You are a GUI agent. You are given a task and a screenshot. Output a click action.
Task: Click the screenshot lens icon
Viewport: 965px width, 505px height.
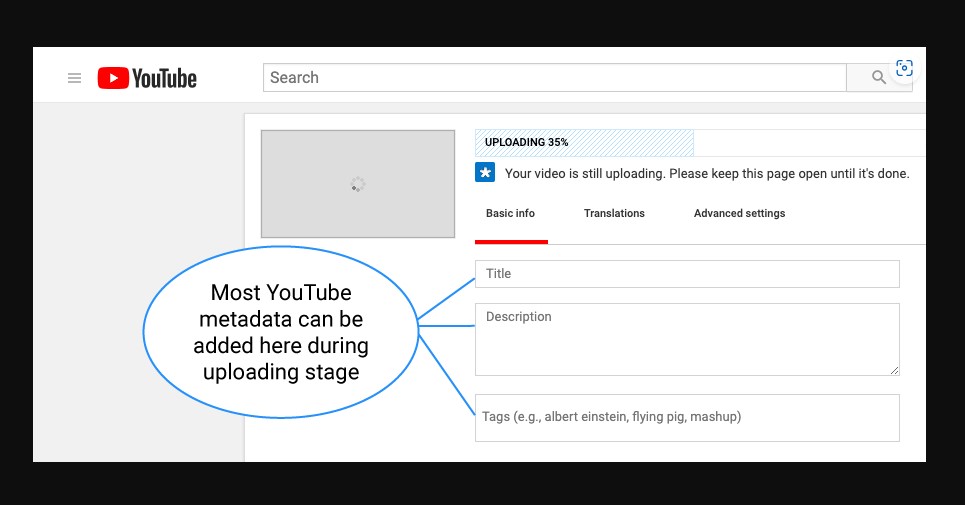[904, 68]
